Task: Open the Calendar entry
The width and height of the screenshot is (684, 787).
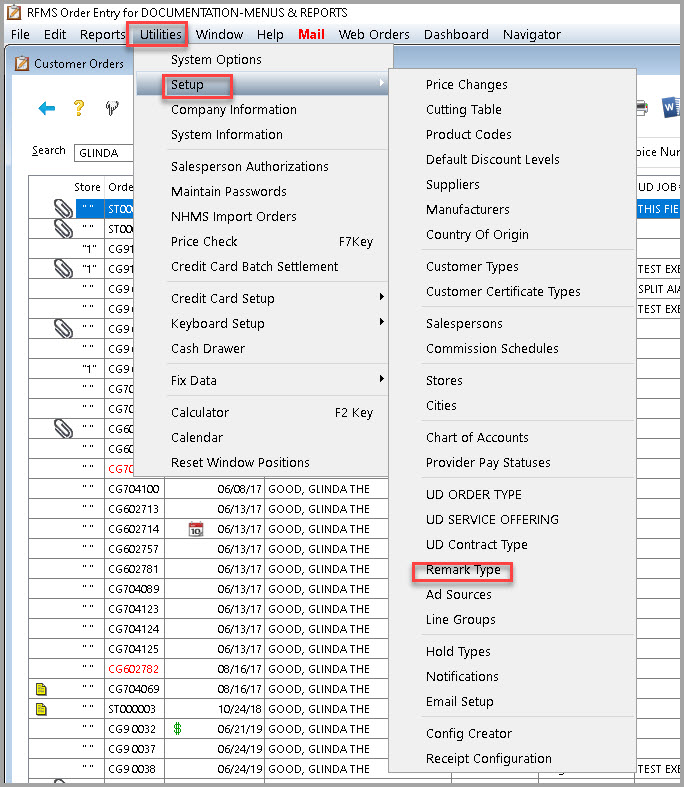Action: tap(197, 438)
